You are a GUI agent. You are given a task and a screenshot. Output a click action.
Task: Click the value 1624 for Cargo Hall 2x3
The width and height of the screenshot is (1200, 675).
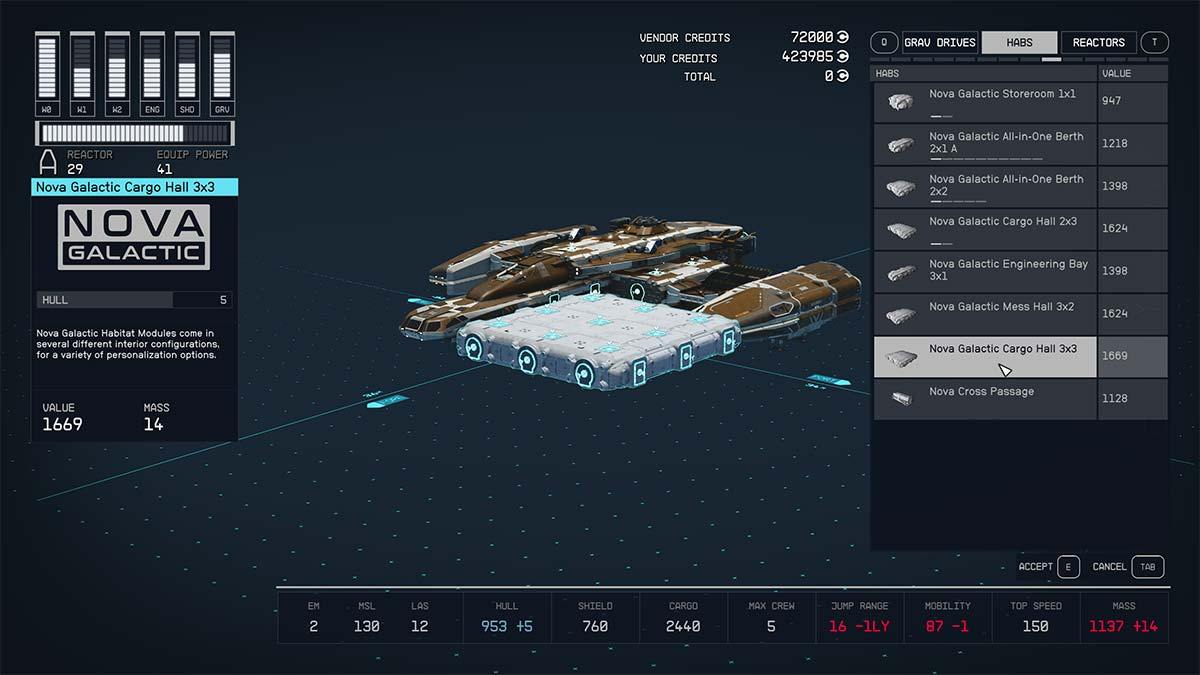(x=1114, y=229)
